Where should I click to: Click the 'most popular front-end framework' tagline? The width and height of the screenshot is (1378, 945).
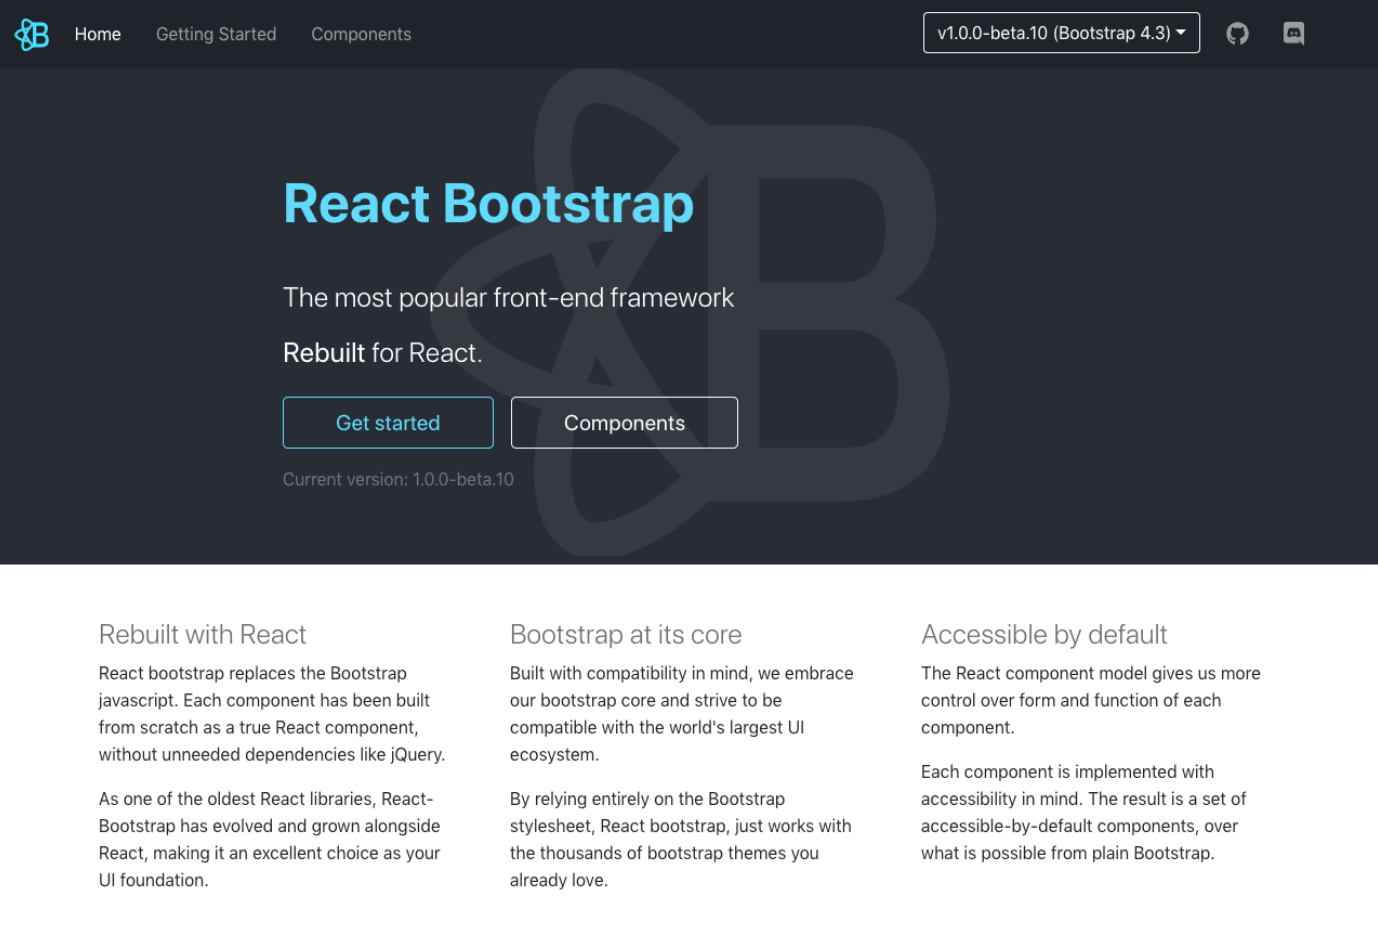pos(508,297)
